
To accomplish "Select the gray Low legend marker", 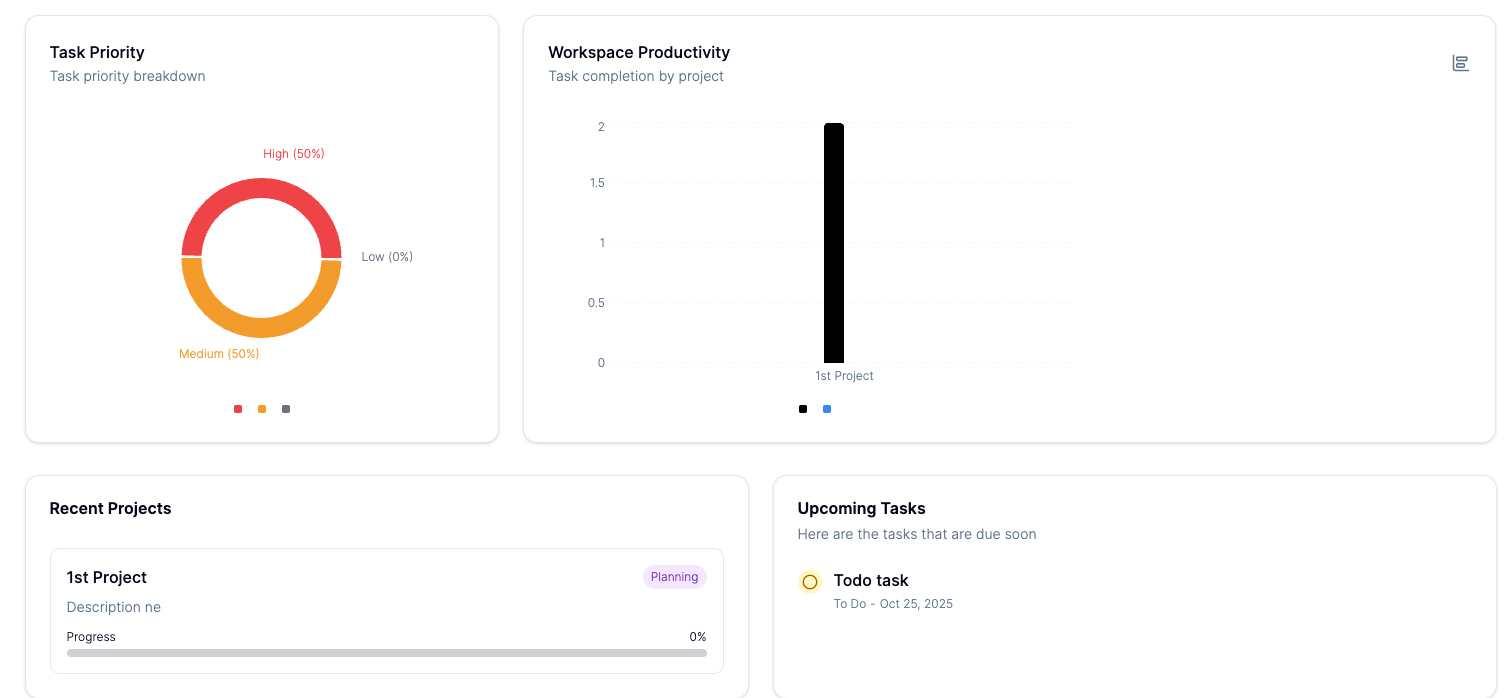I will tap(285, 408).
